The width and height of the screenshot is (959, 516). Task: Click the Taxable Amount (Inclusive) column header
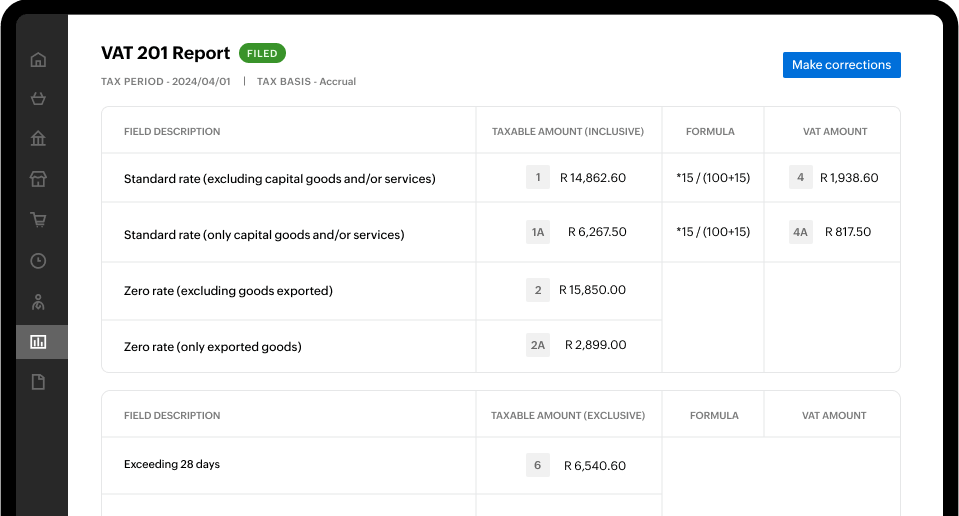(x=568, y=132)
